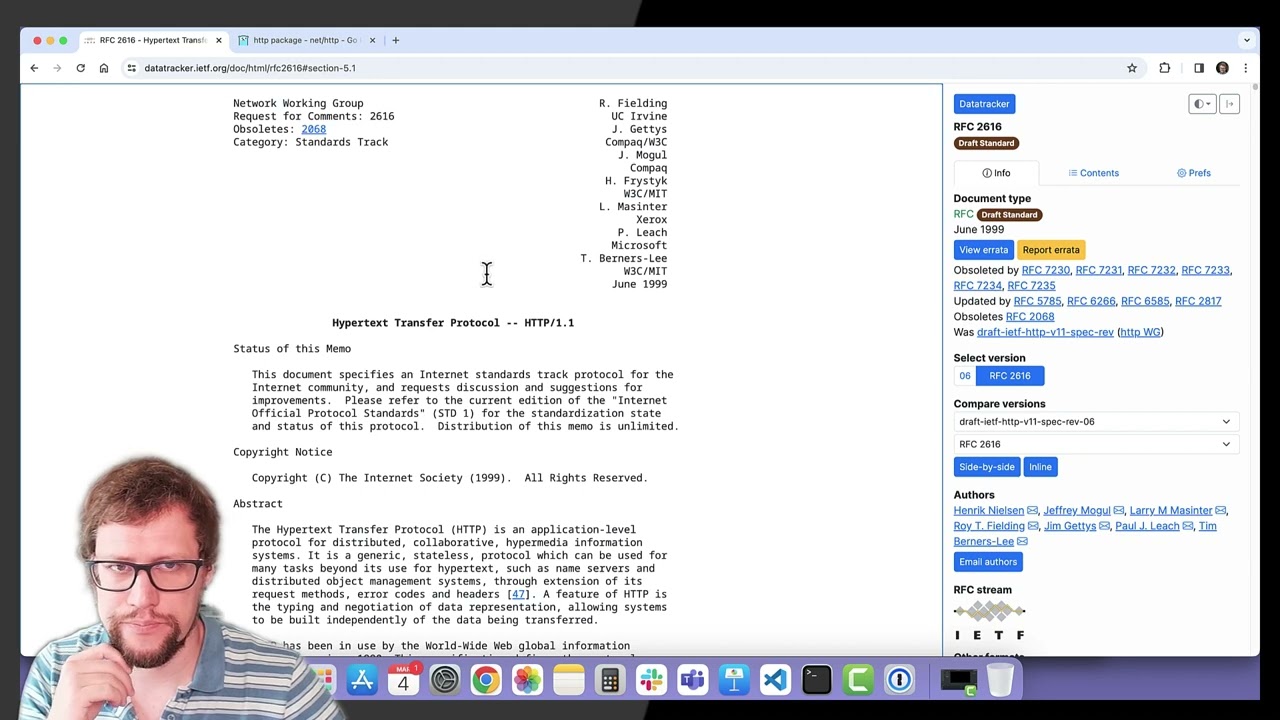Open the theme mode dropdown
This screenshot has width=1280, height=720.
1202,104
